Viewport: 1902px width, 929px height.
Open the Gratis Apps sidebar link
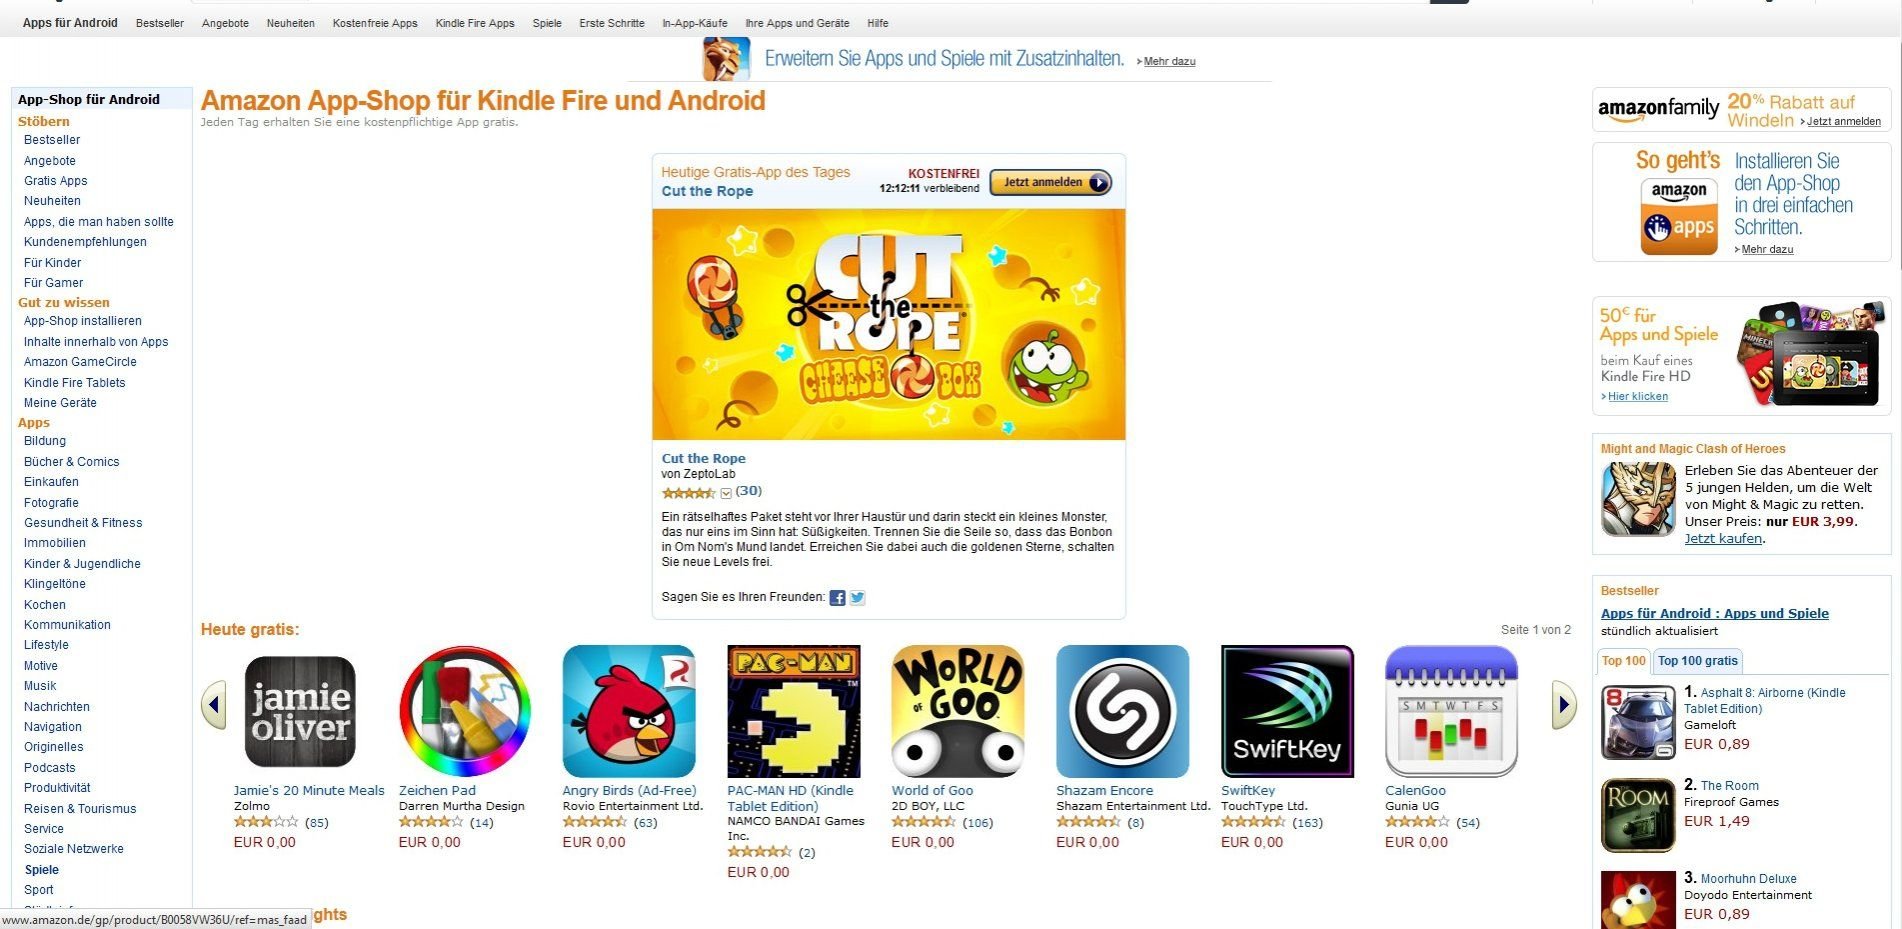click(x=56, y=181)
